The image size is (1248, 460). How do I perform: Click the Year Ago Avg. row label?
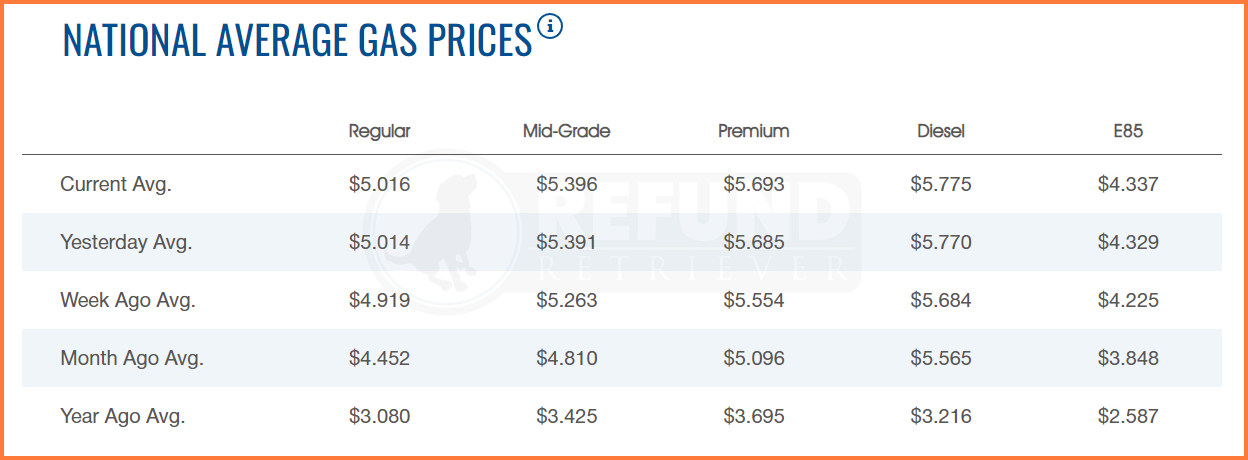[123, 416]
